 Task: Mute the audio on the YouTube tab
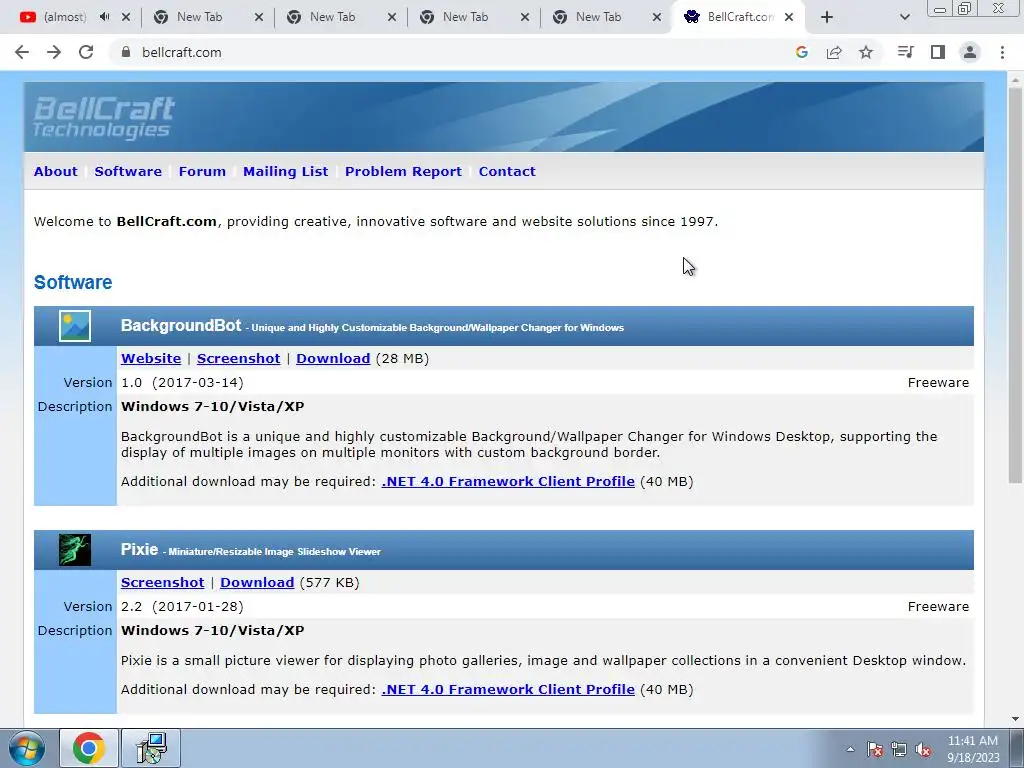[104, 17]
